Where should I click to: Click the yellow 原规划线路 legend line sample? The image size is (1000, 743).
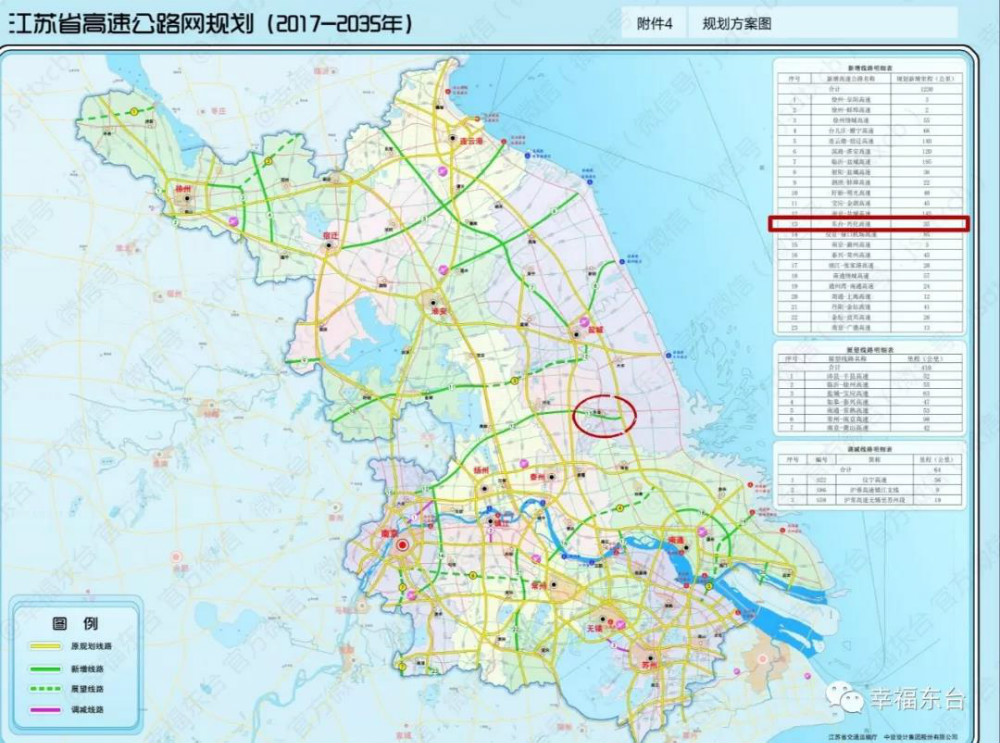(45, 647)
